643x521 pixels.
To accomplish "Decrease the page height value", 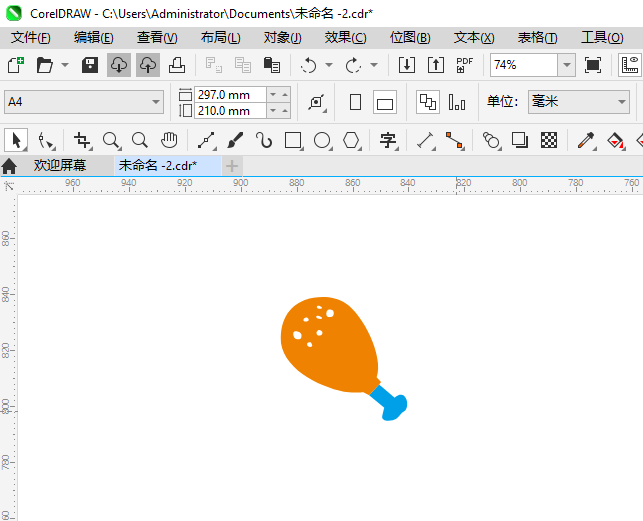I will (273, 111).
